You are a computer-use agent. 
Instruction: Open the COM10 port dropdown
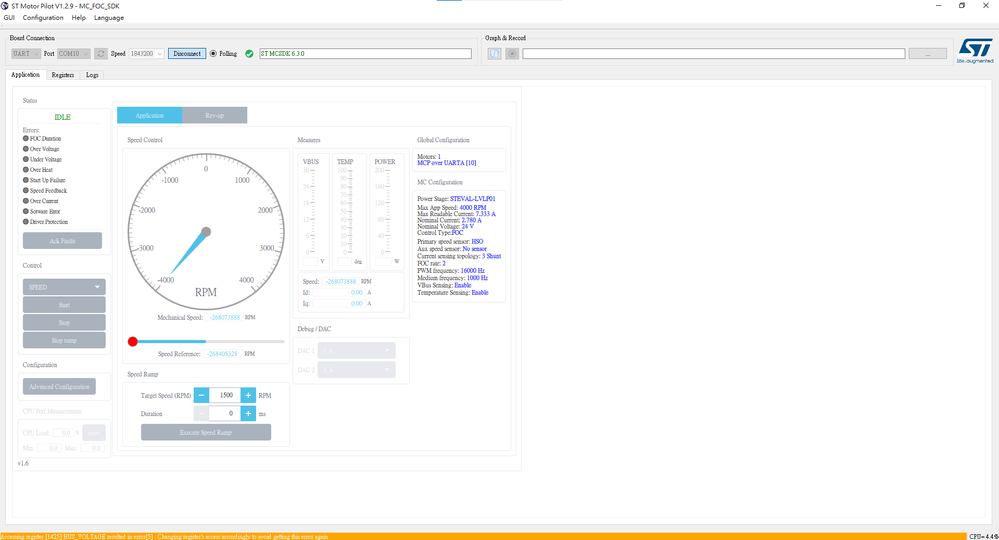(x=74, y=53)
